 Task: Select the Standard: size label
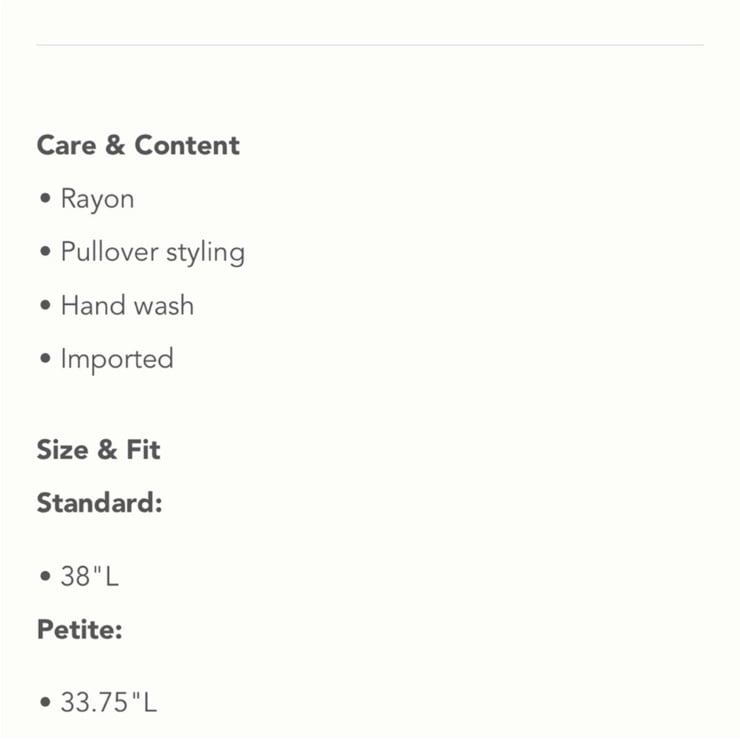pos(100,503)
